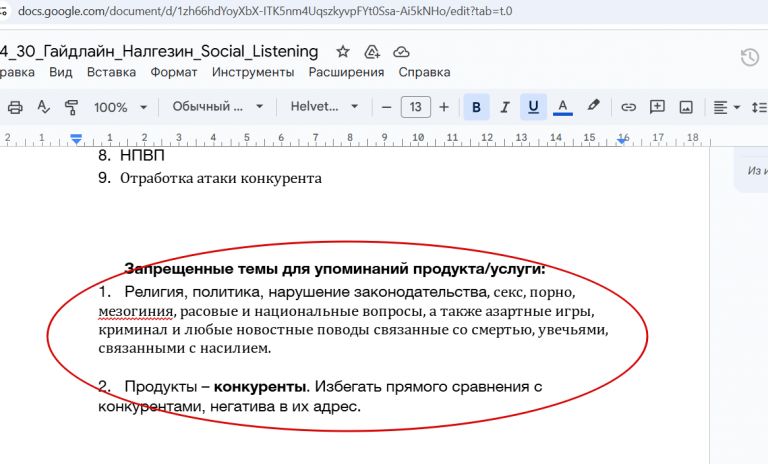Click the heading 'Запрещенные темы для упоминаний'

coord(266,269)
